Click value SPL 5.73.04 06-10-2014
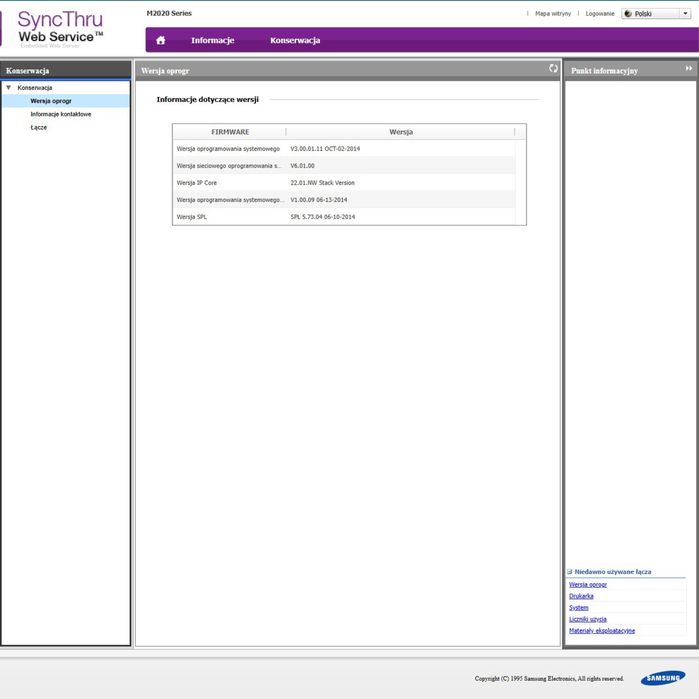 click(x=323, y=217)
